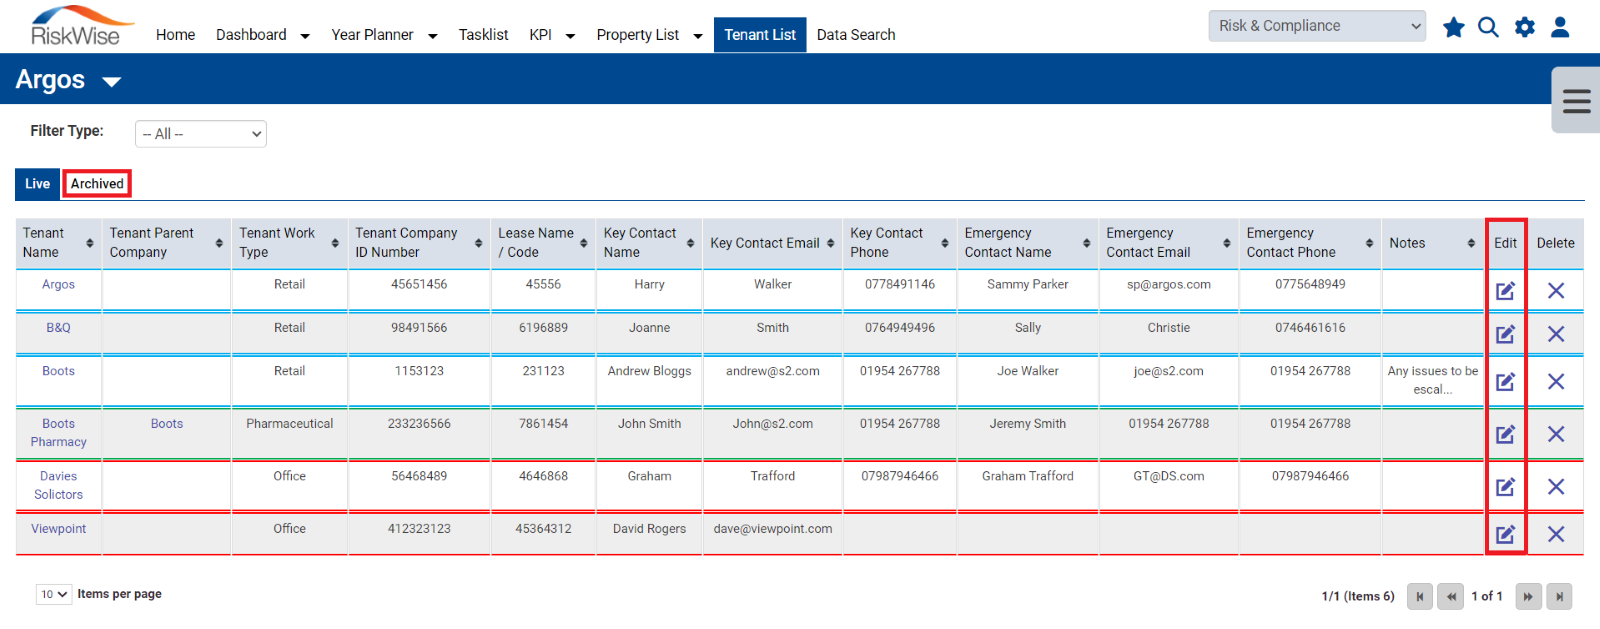Click the Sammy Parker contact cell
1600x629 pixels.
tap(1027, 285)
